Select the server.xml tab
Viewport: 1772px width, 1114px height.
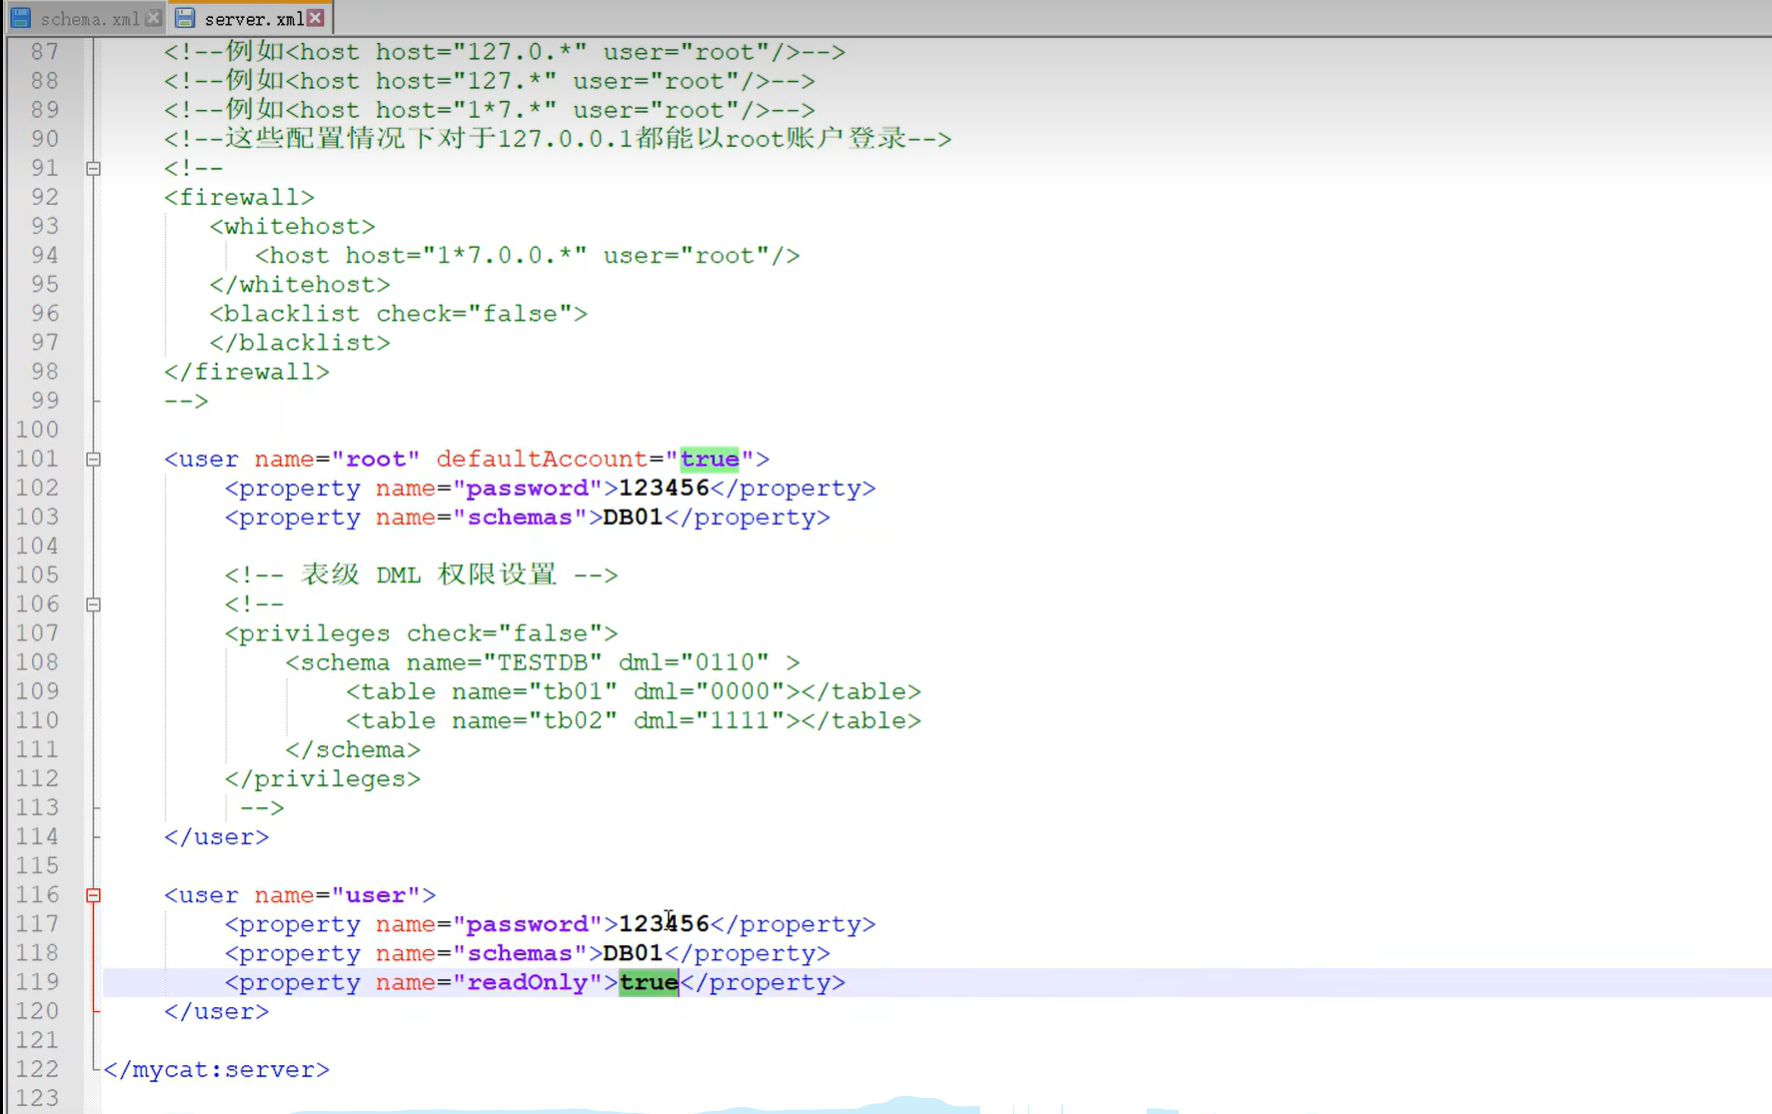[x=250, y=19]
